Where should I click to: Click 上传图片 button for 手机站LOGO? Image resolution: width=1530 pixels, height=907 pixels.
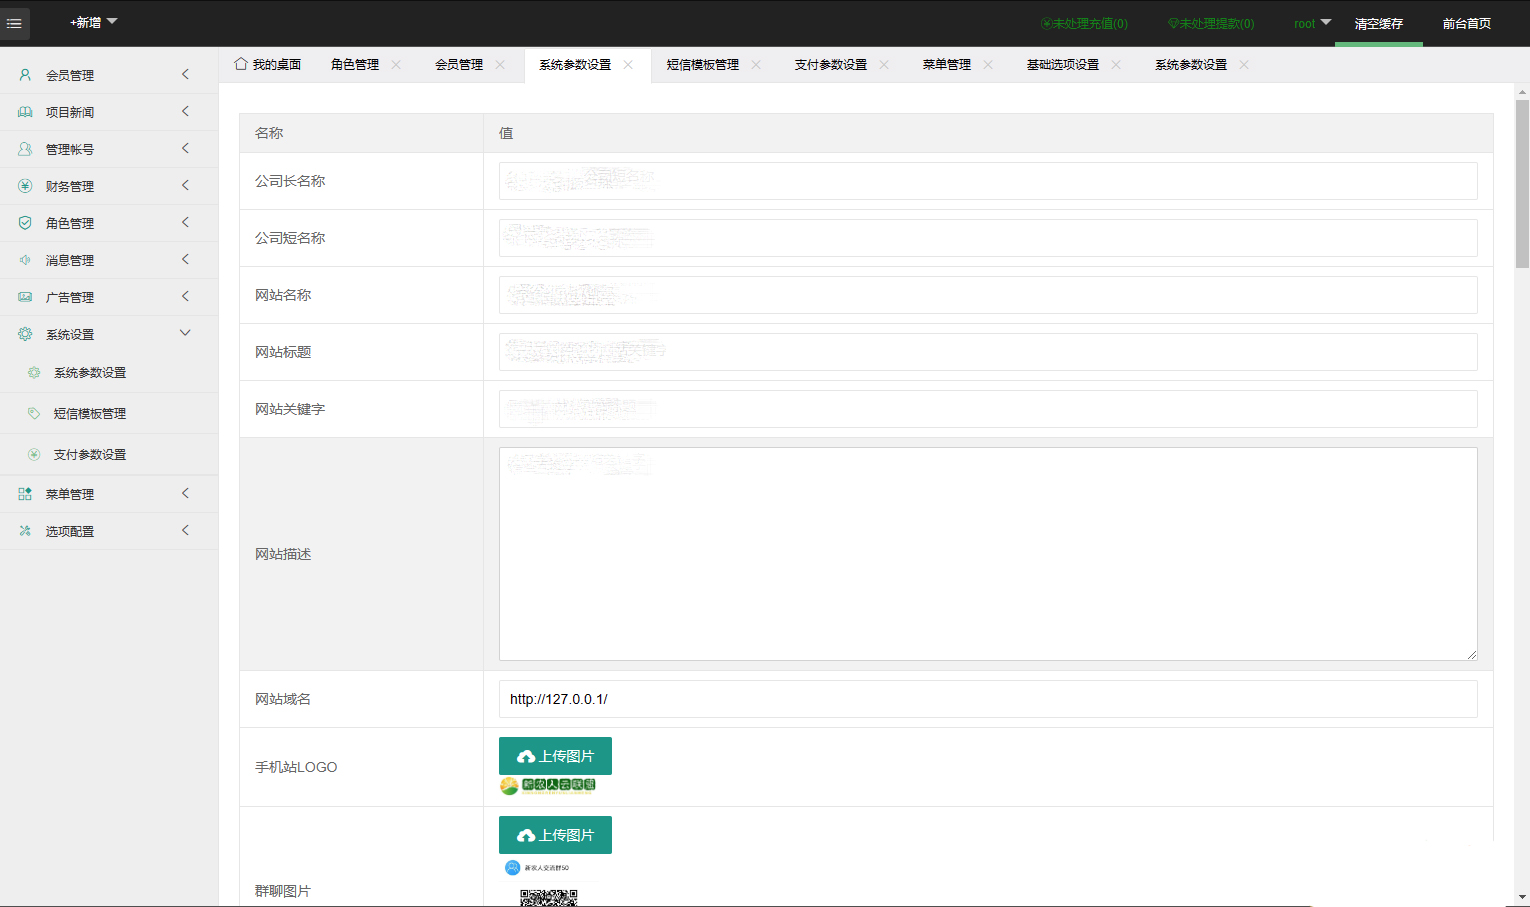555,756
